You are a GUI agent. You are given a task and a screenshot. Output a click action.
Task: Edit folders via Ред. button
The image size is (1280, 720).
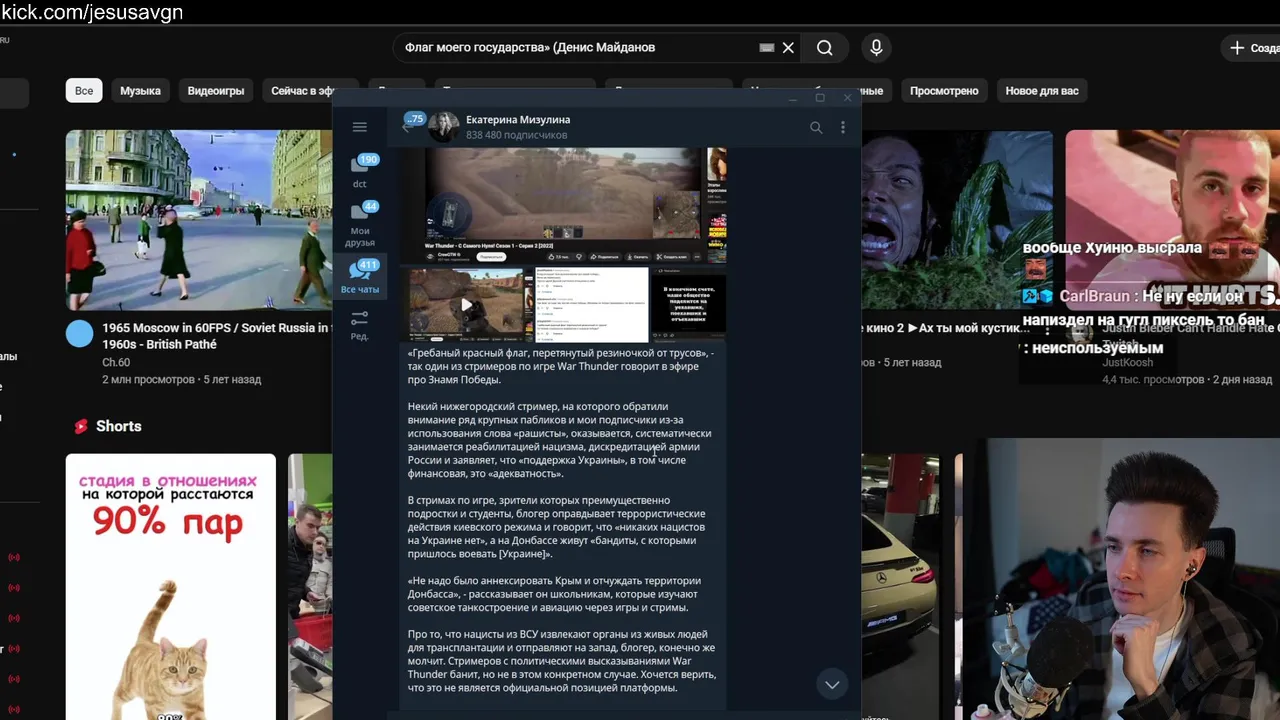click(x=360, y=324)
